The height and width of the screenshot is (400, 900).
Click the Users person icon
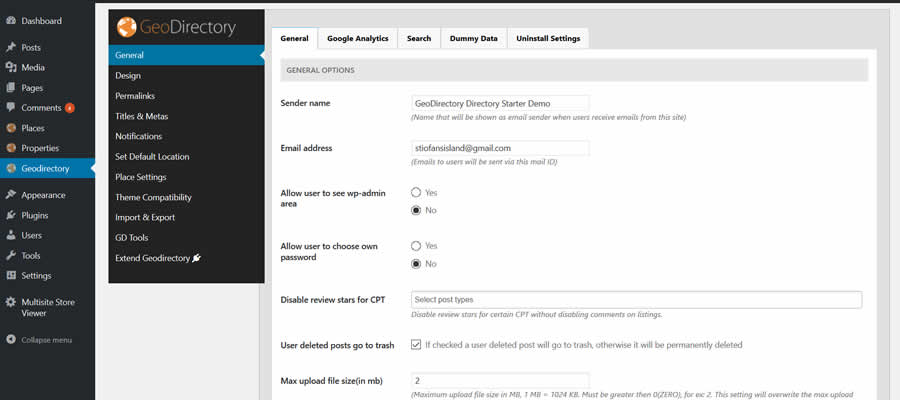10,235
